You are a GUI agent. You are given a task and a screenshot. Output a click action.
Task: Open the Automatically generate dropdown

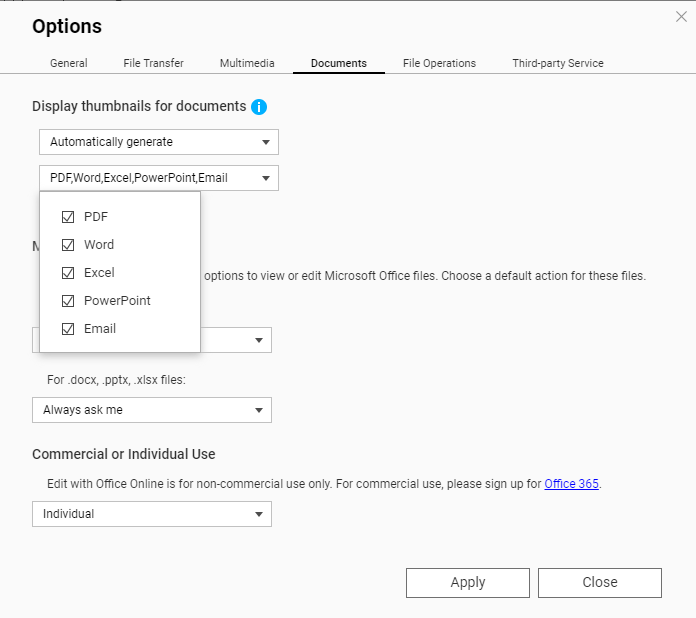click(x=158, y=142)
